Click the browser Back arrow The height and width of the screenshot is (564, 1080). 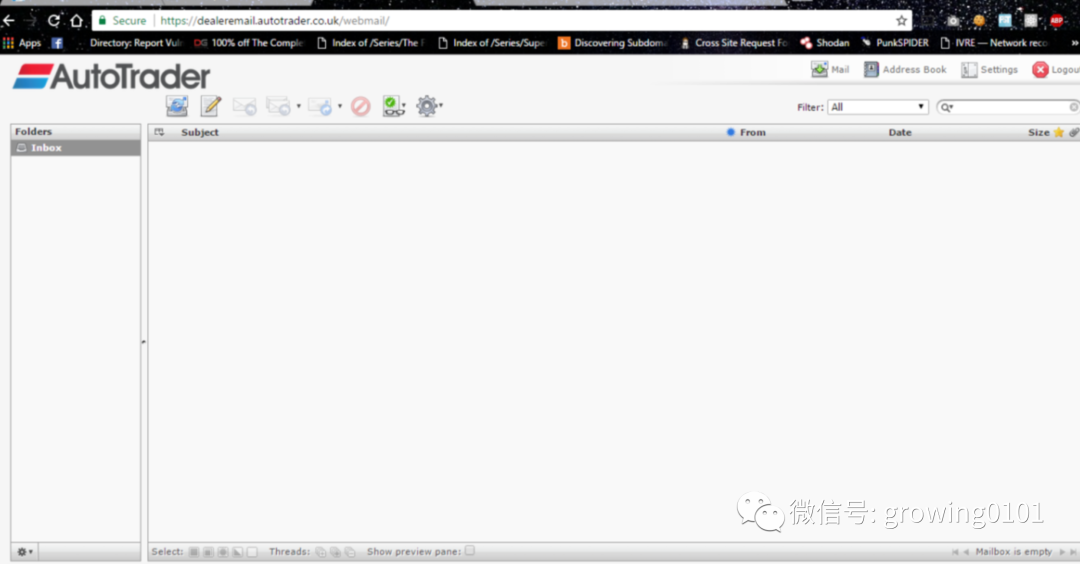tap(9, 21)
